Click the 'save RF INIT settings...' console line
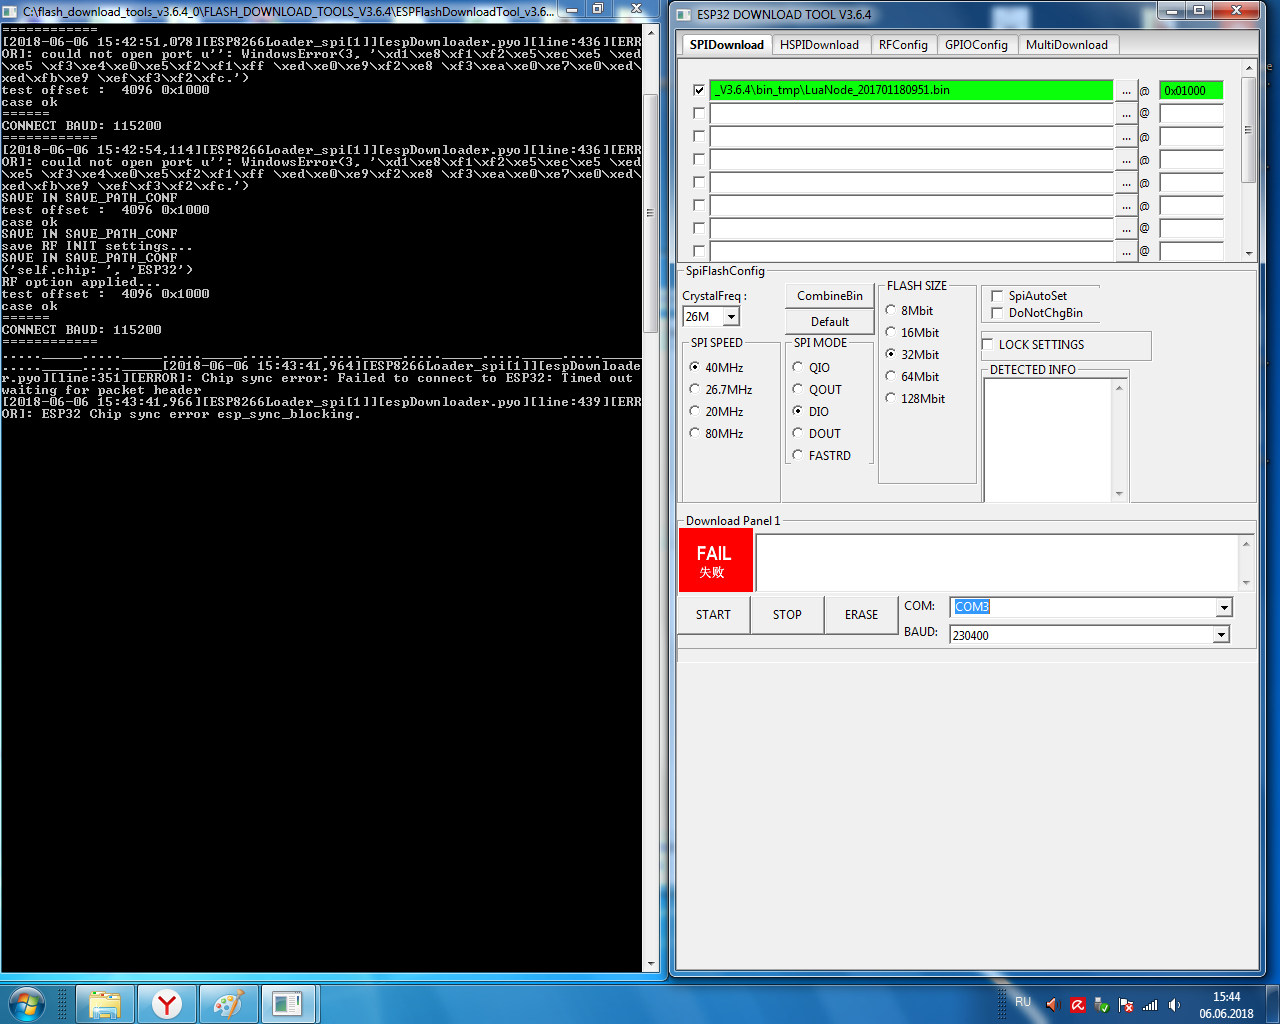The image size is (1280, 1024). pos(97,246)
